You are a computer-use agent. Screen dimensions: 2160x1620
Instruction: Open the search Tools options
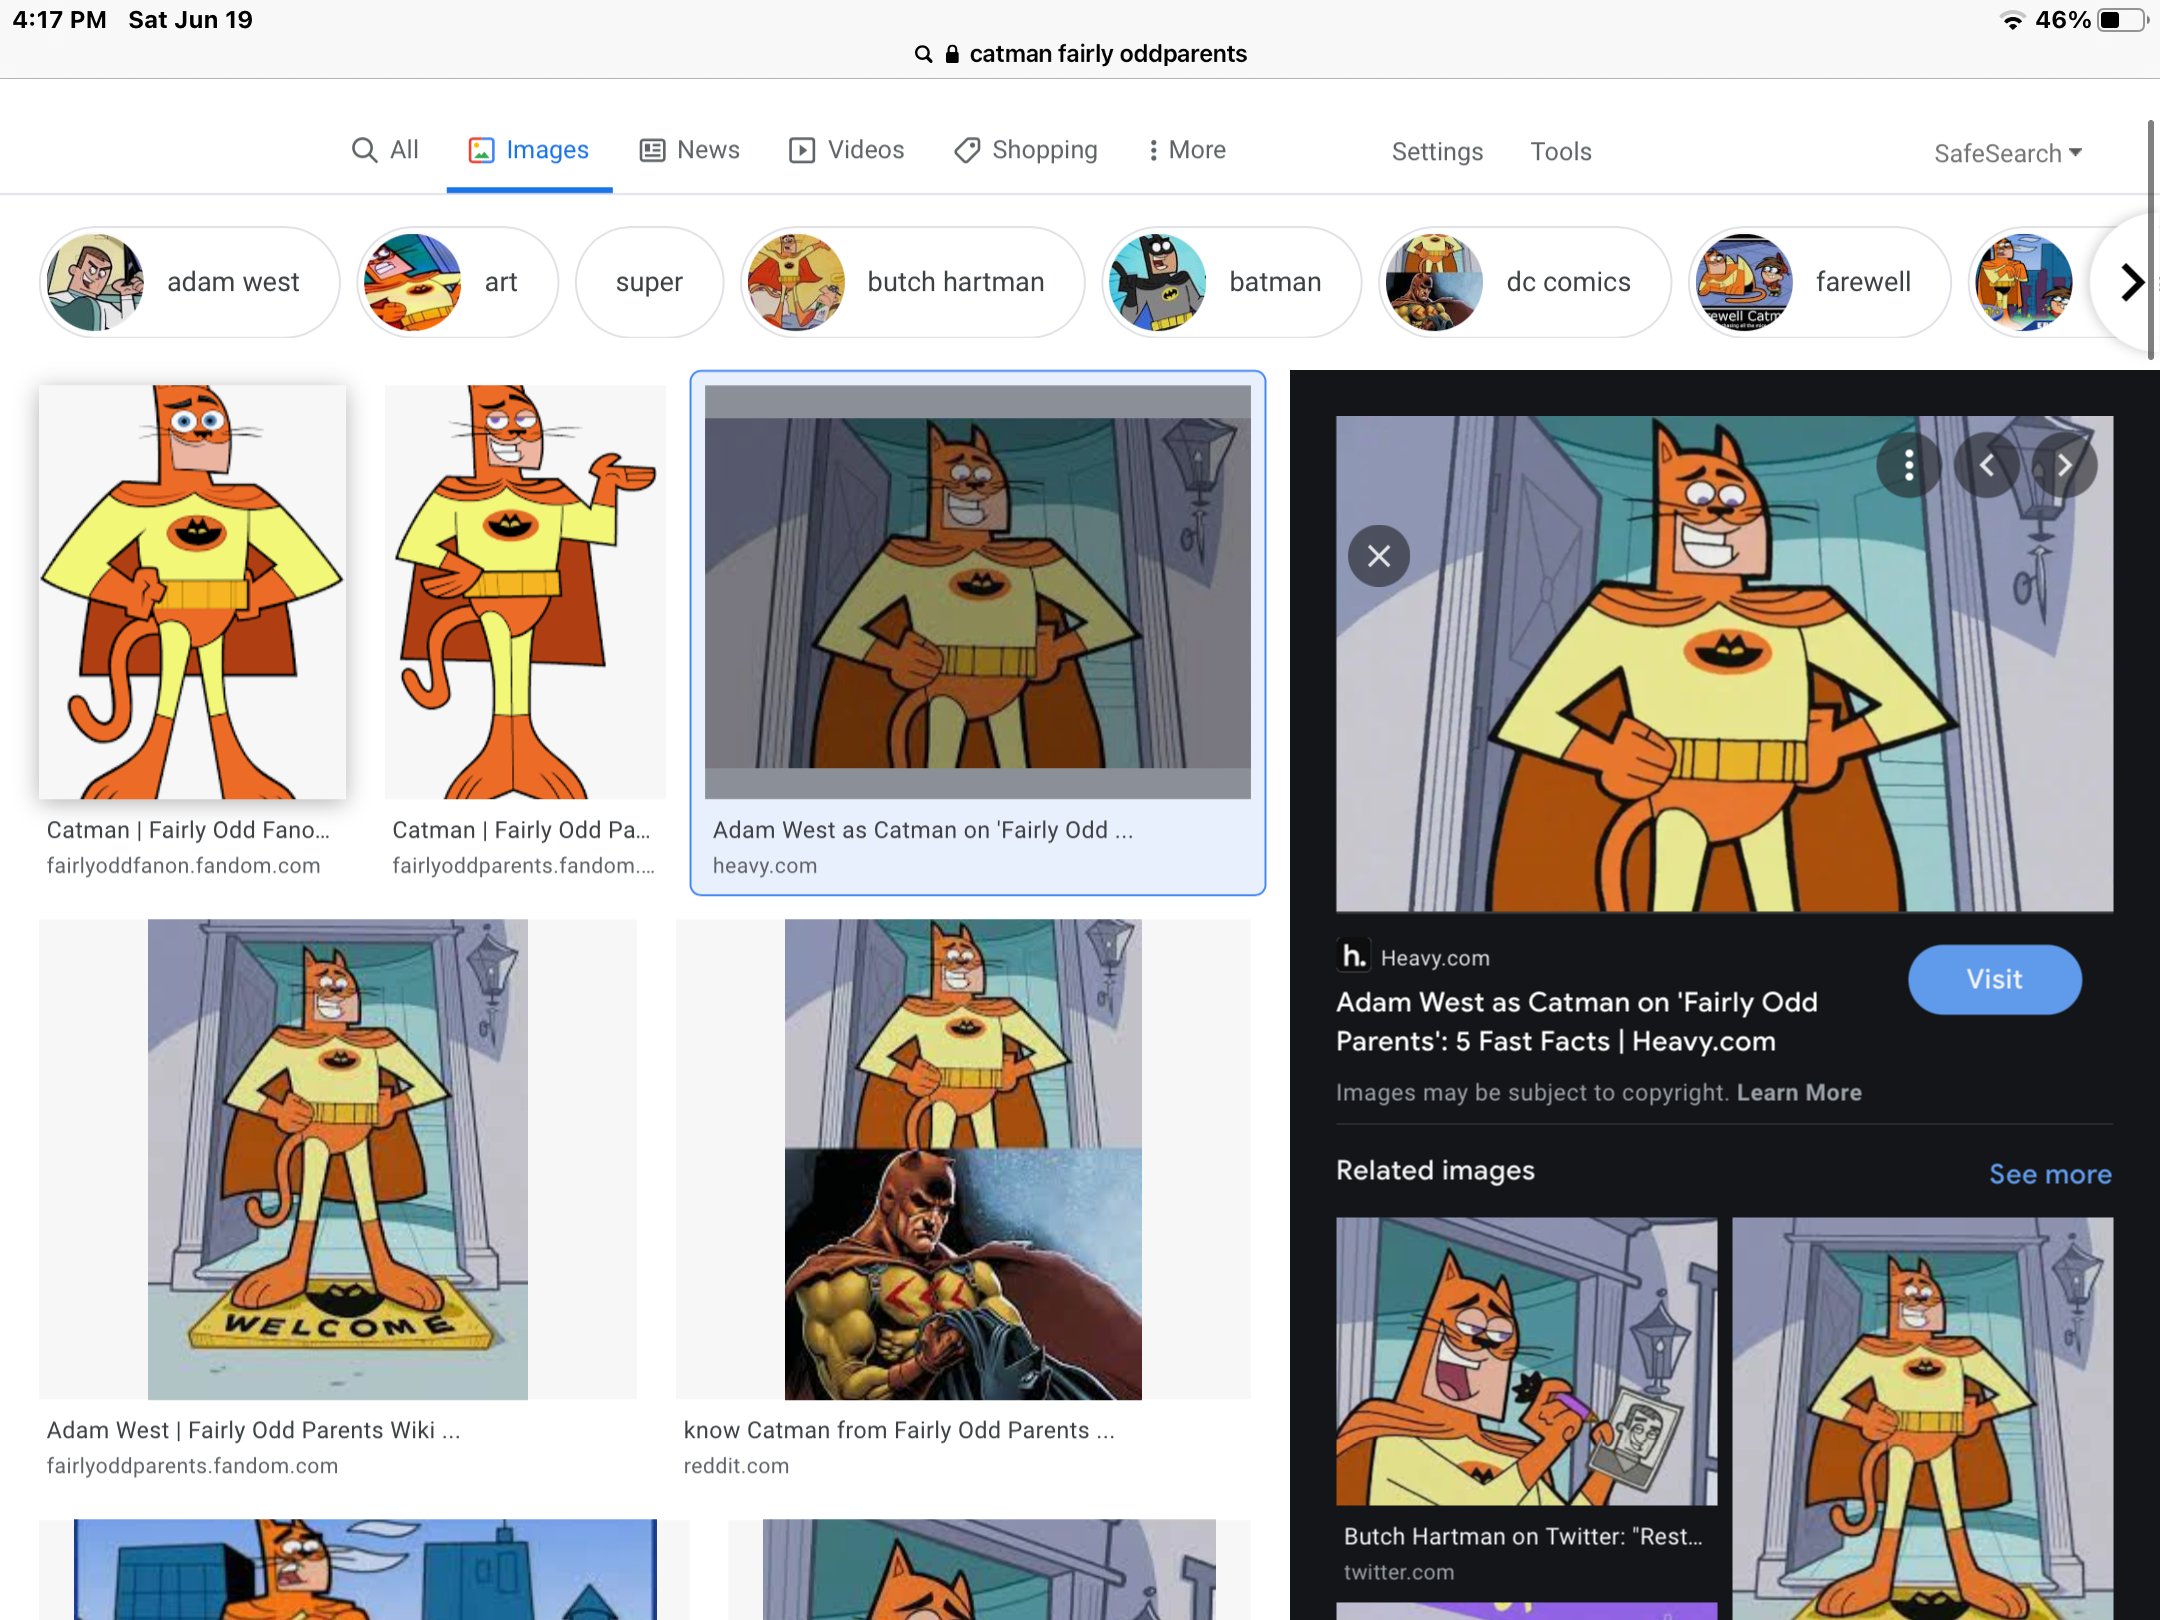pos(1560,152)
